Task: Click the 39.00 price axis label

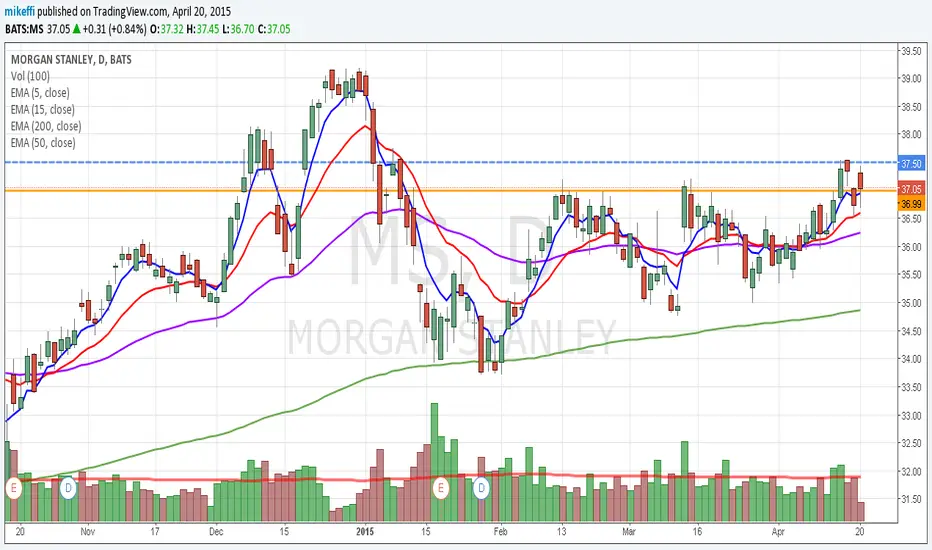Action: 911,79
